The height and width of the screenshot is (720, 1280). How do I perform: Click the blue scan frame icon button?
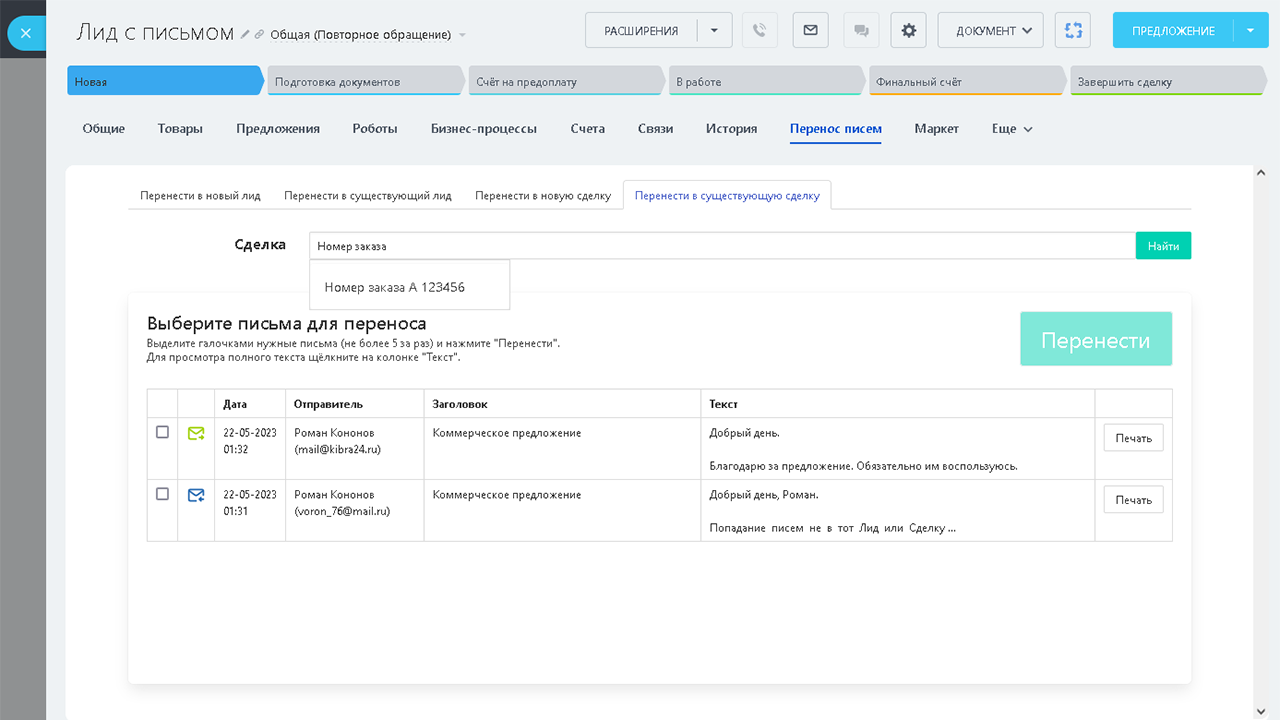[1073, 31]
